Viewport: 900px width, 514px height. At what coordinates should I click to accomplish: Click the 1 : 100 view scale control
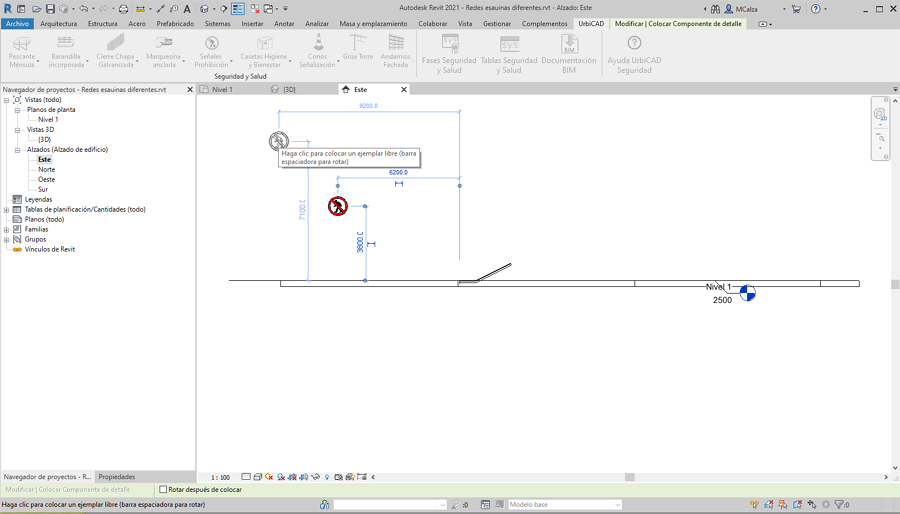pos(220,477)
